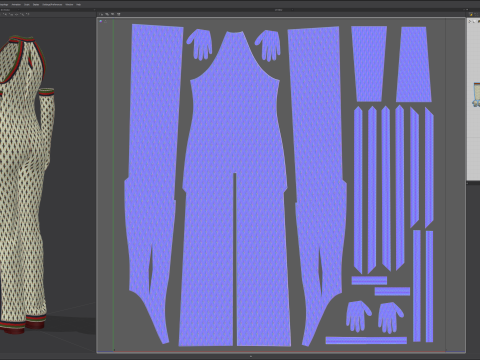Click the first icon in UV window toolbar

(101, 14)
